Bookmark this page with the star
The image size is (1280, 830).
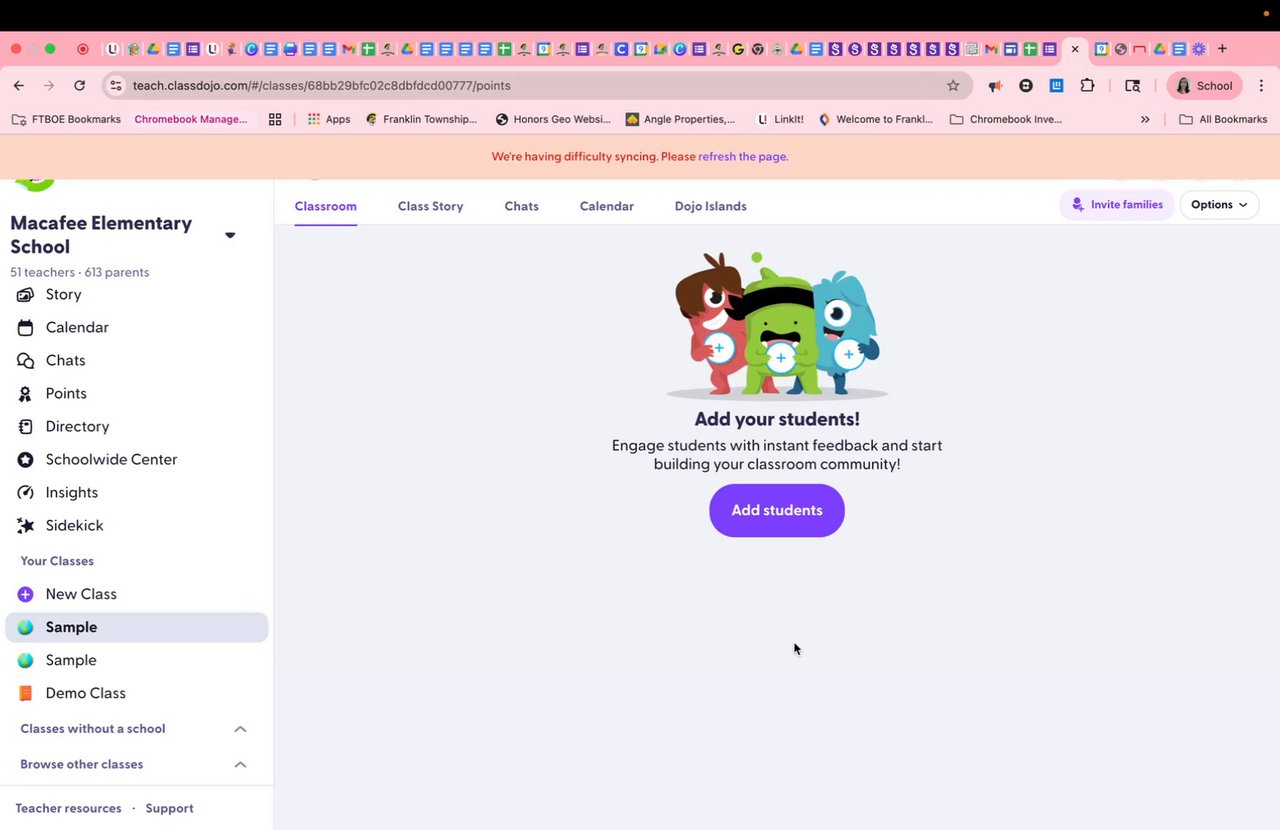(953, 86)
